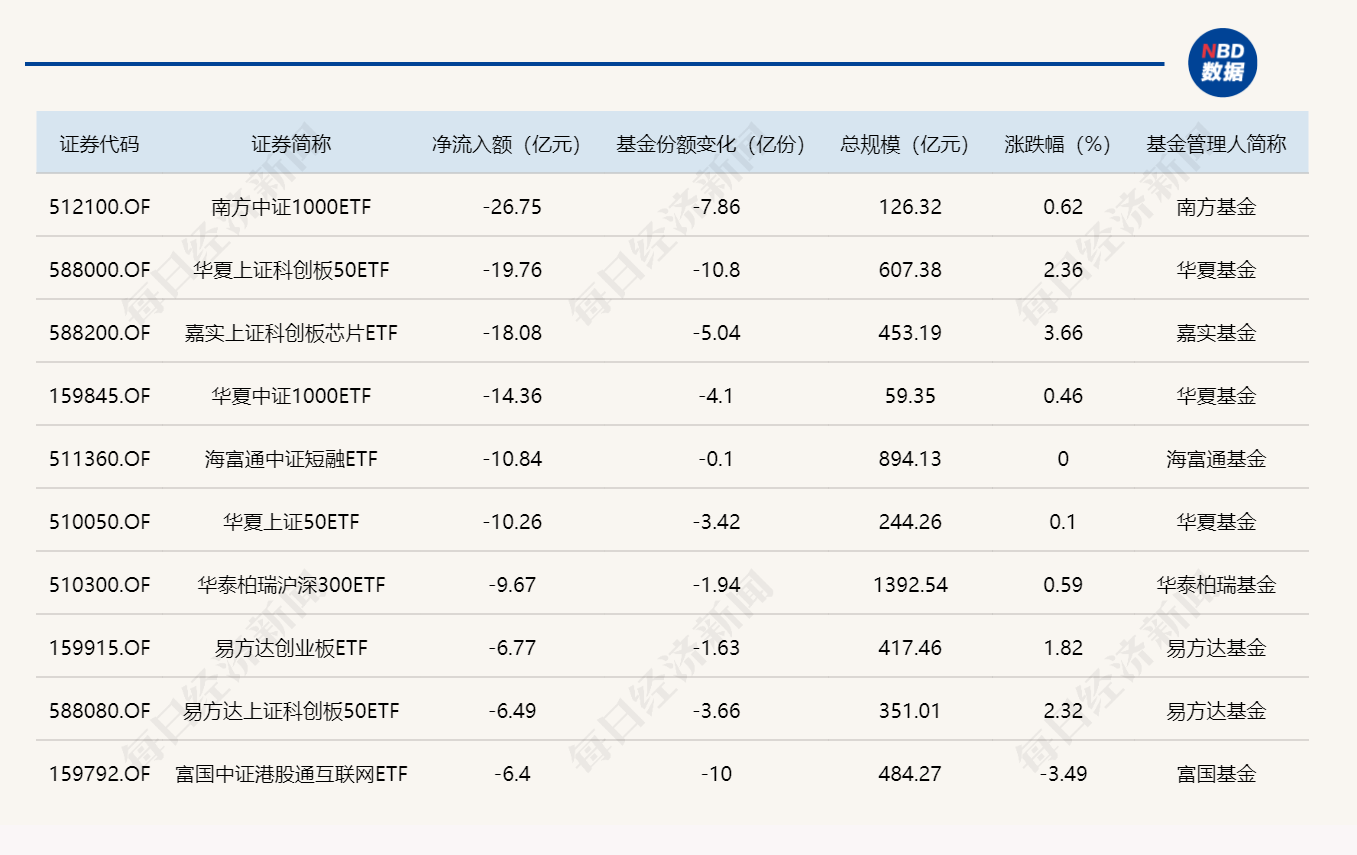Select total scale value 59.35
The image size is (1357, 855).
point(910,396)
